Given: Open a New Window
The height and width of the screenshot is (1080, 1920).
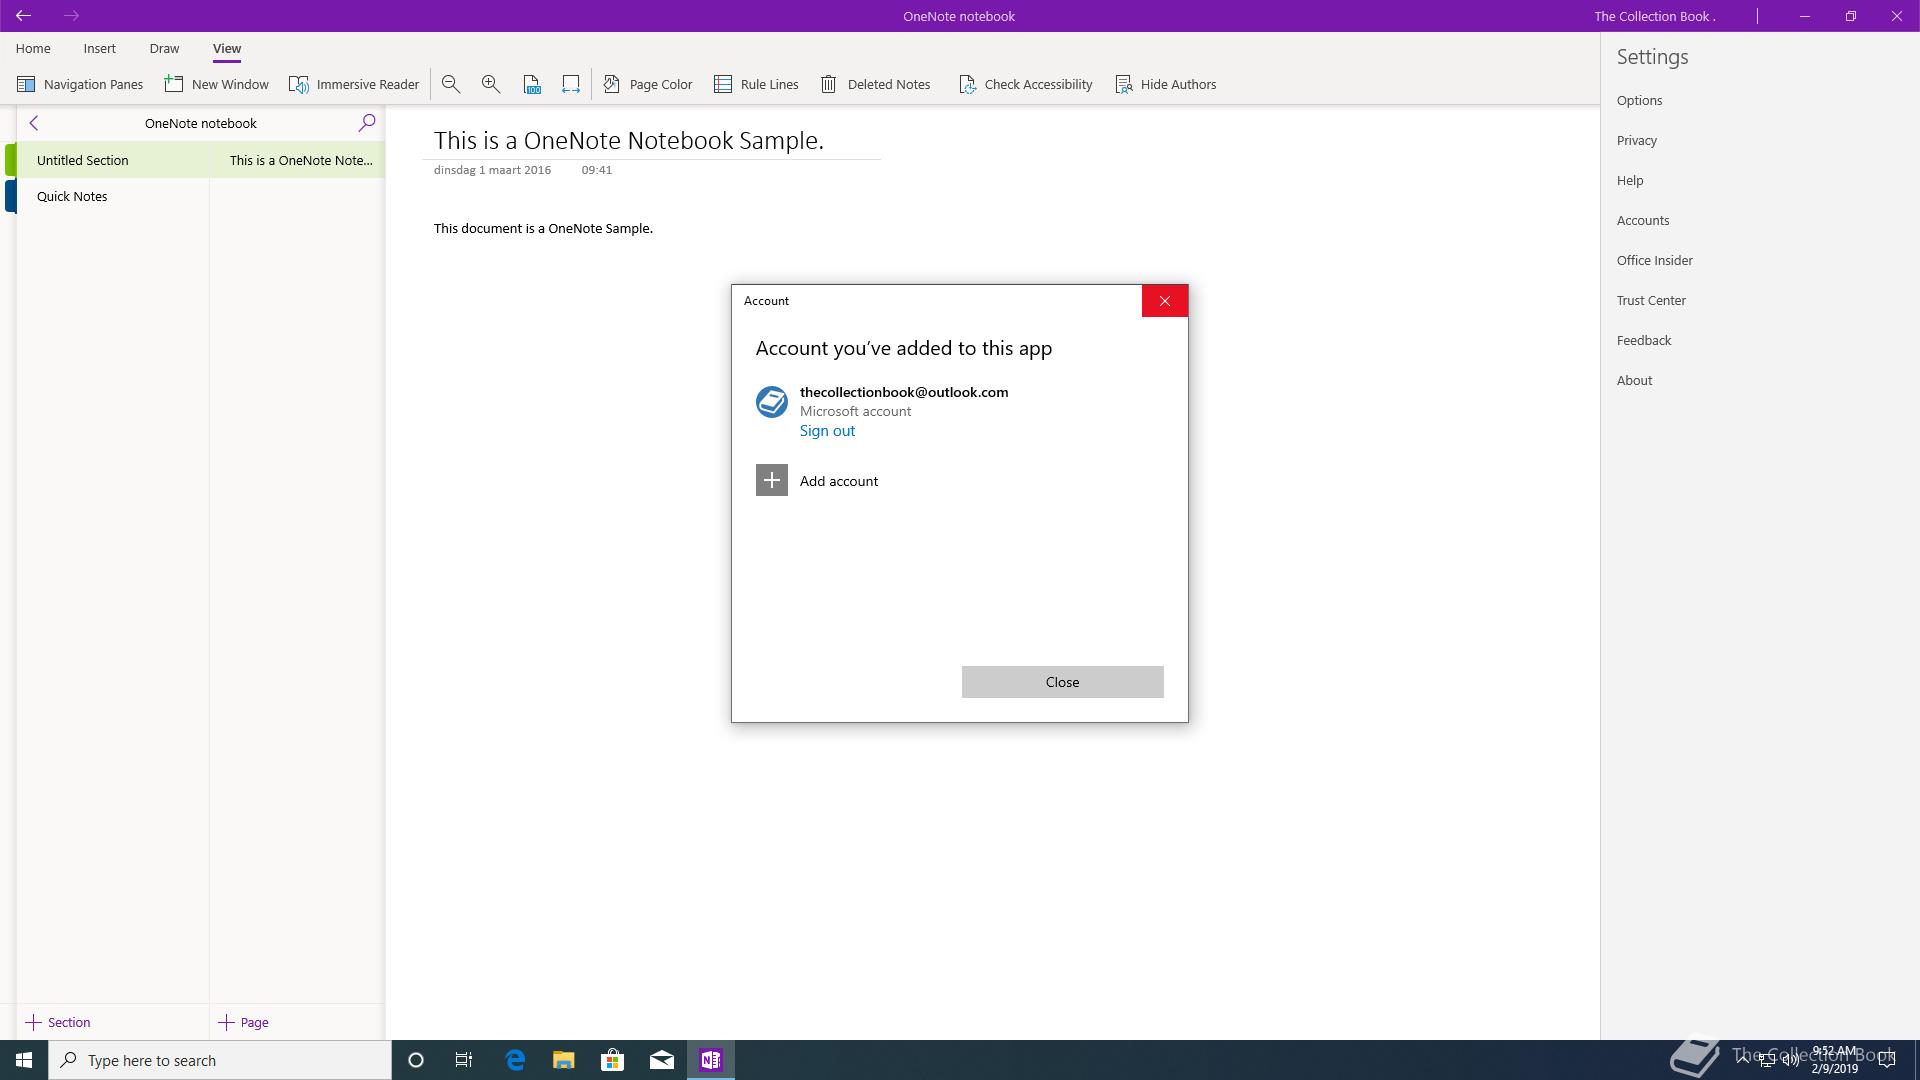Looking at the screenshot, I should (x=216, y=84).
